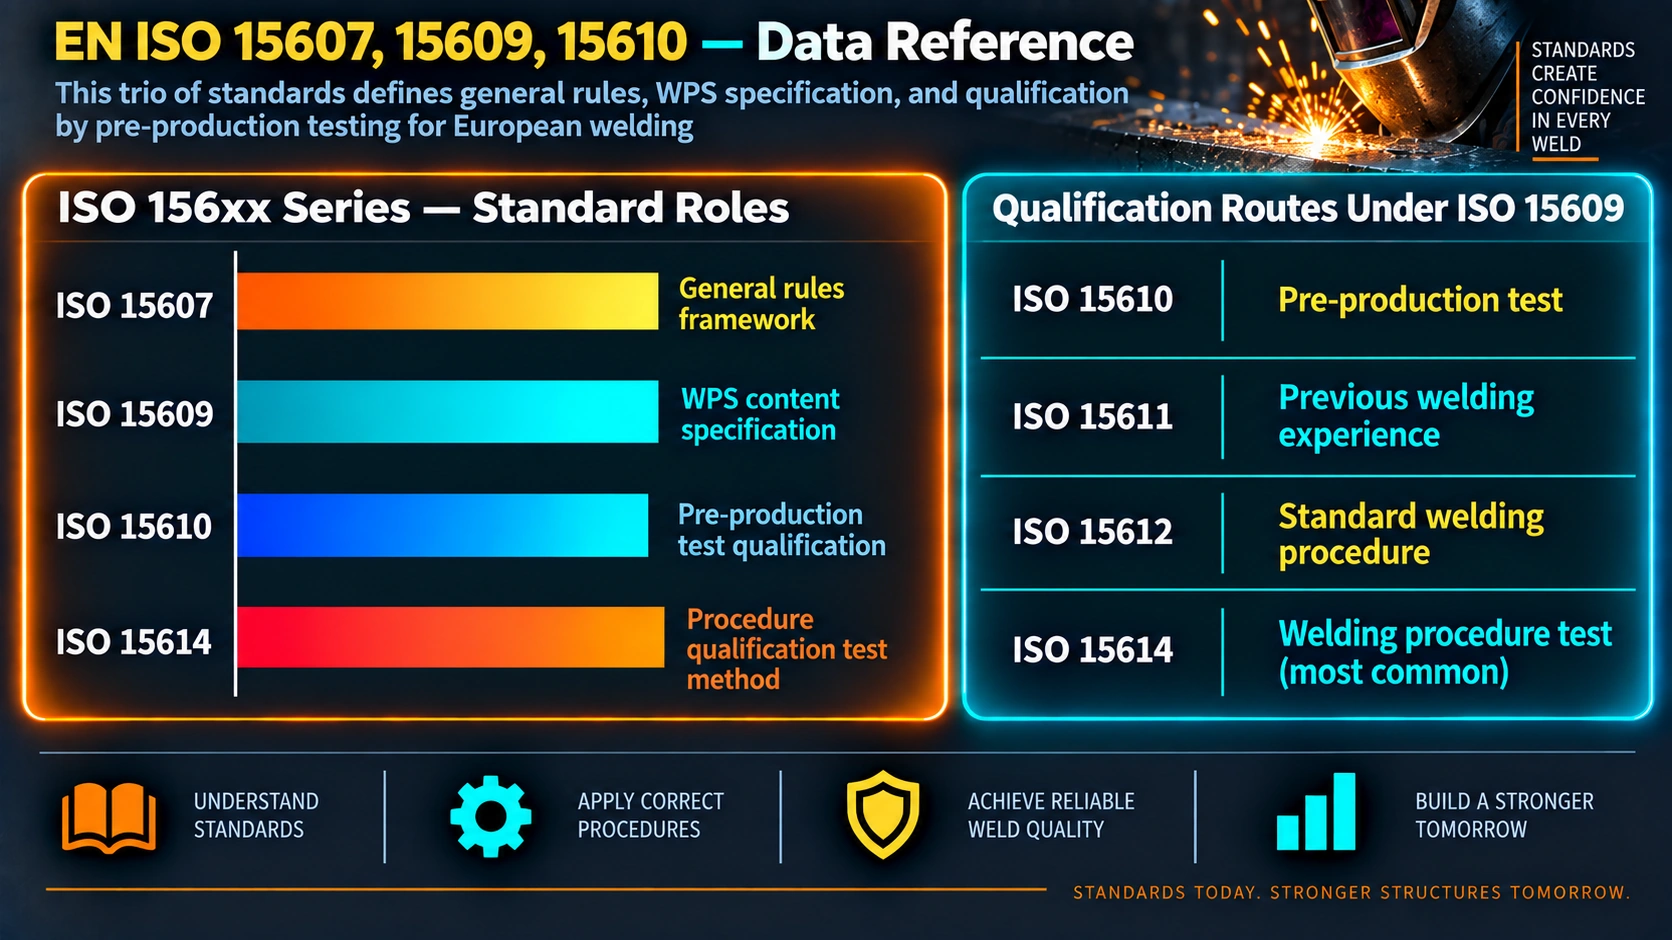Click 'UNDERSTAND STANDARDS' caption
Image resolution: width=1672 pixels, height=940 pixels.
pyautogui.click(x=256, y=815)
